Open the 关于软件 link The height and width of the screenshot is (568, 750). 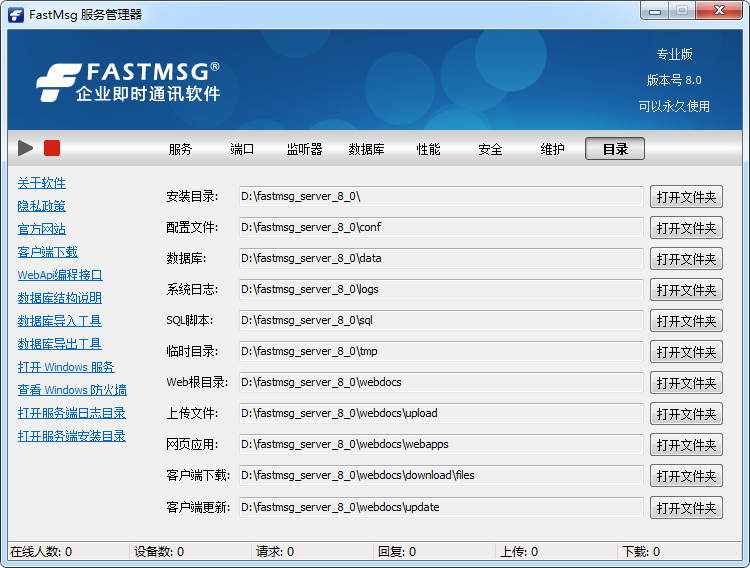point(42,183)
